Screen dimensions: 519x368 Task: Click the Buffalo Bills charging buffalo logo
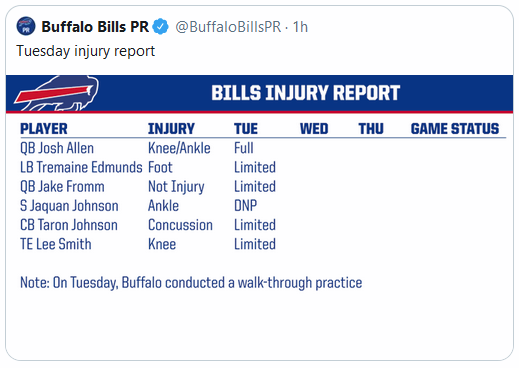tap(56, 93)
